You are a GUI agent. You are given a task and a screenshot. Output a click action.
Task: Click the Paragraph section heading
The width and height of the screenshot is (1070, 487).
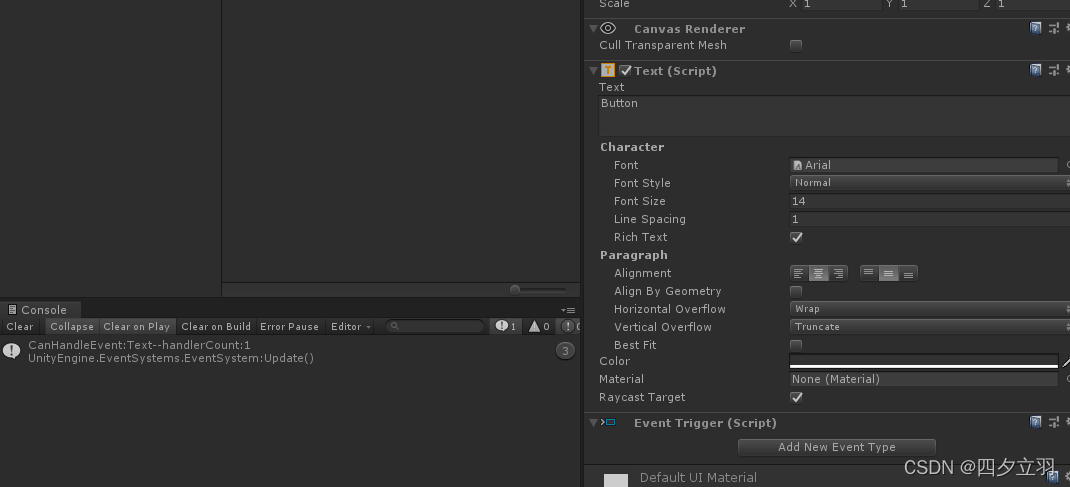[x=633, y=255]
